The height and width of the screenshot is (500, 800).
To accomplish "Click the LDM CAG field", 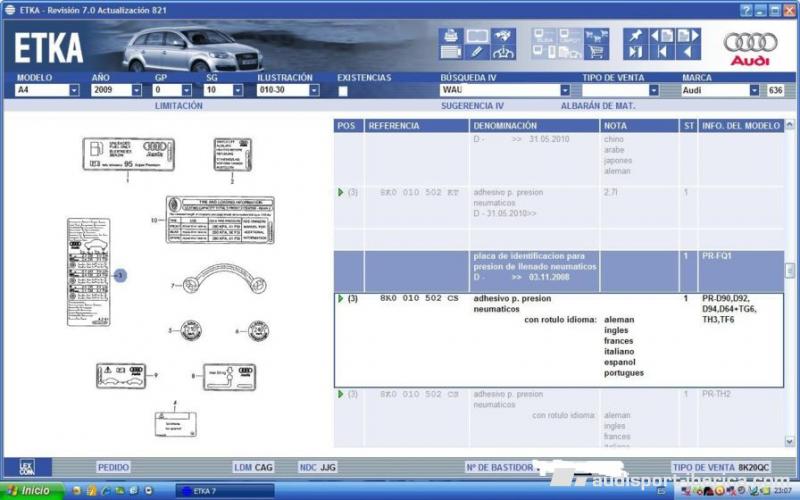I will click(253, 467).
